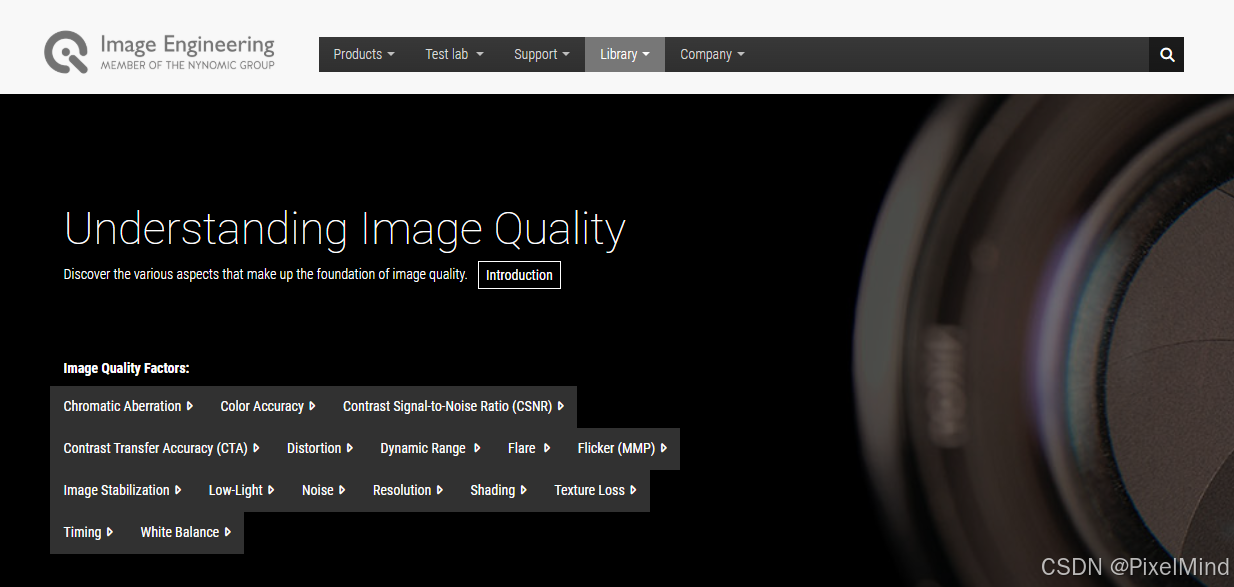Open the Color Accuracy factor
This screenshot has width=1234, height=587.
(x=268, y=406)
